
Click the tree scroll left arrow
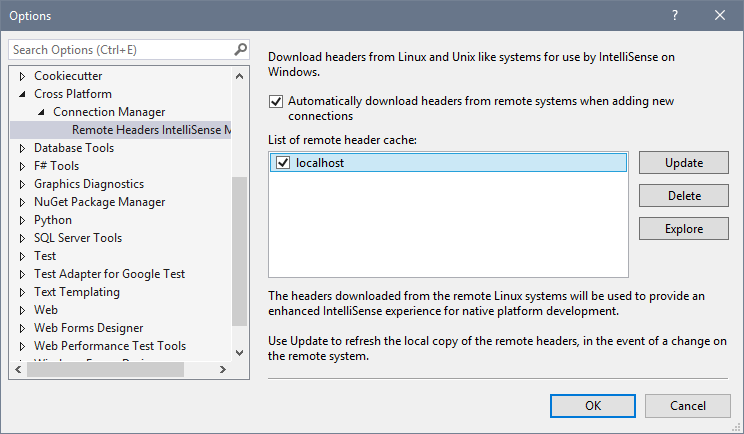18,369
